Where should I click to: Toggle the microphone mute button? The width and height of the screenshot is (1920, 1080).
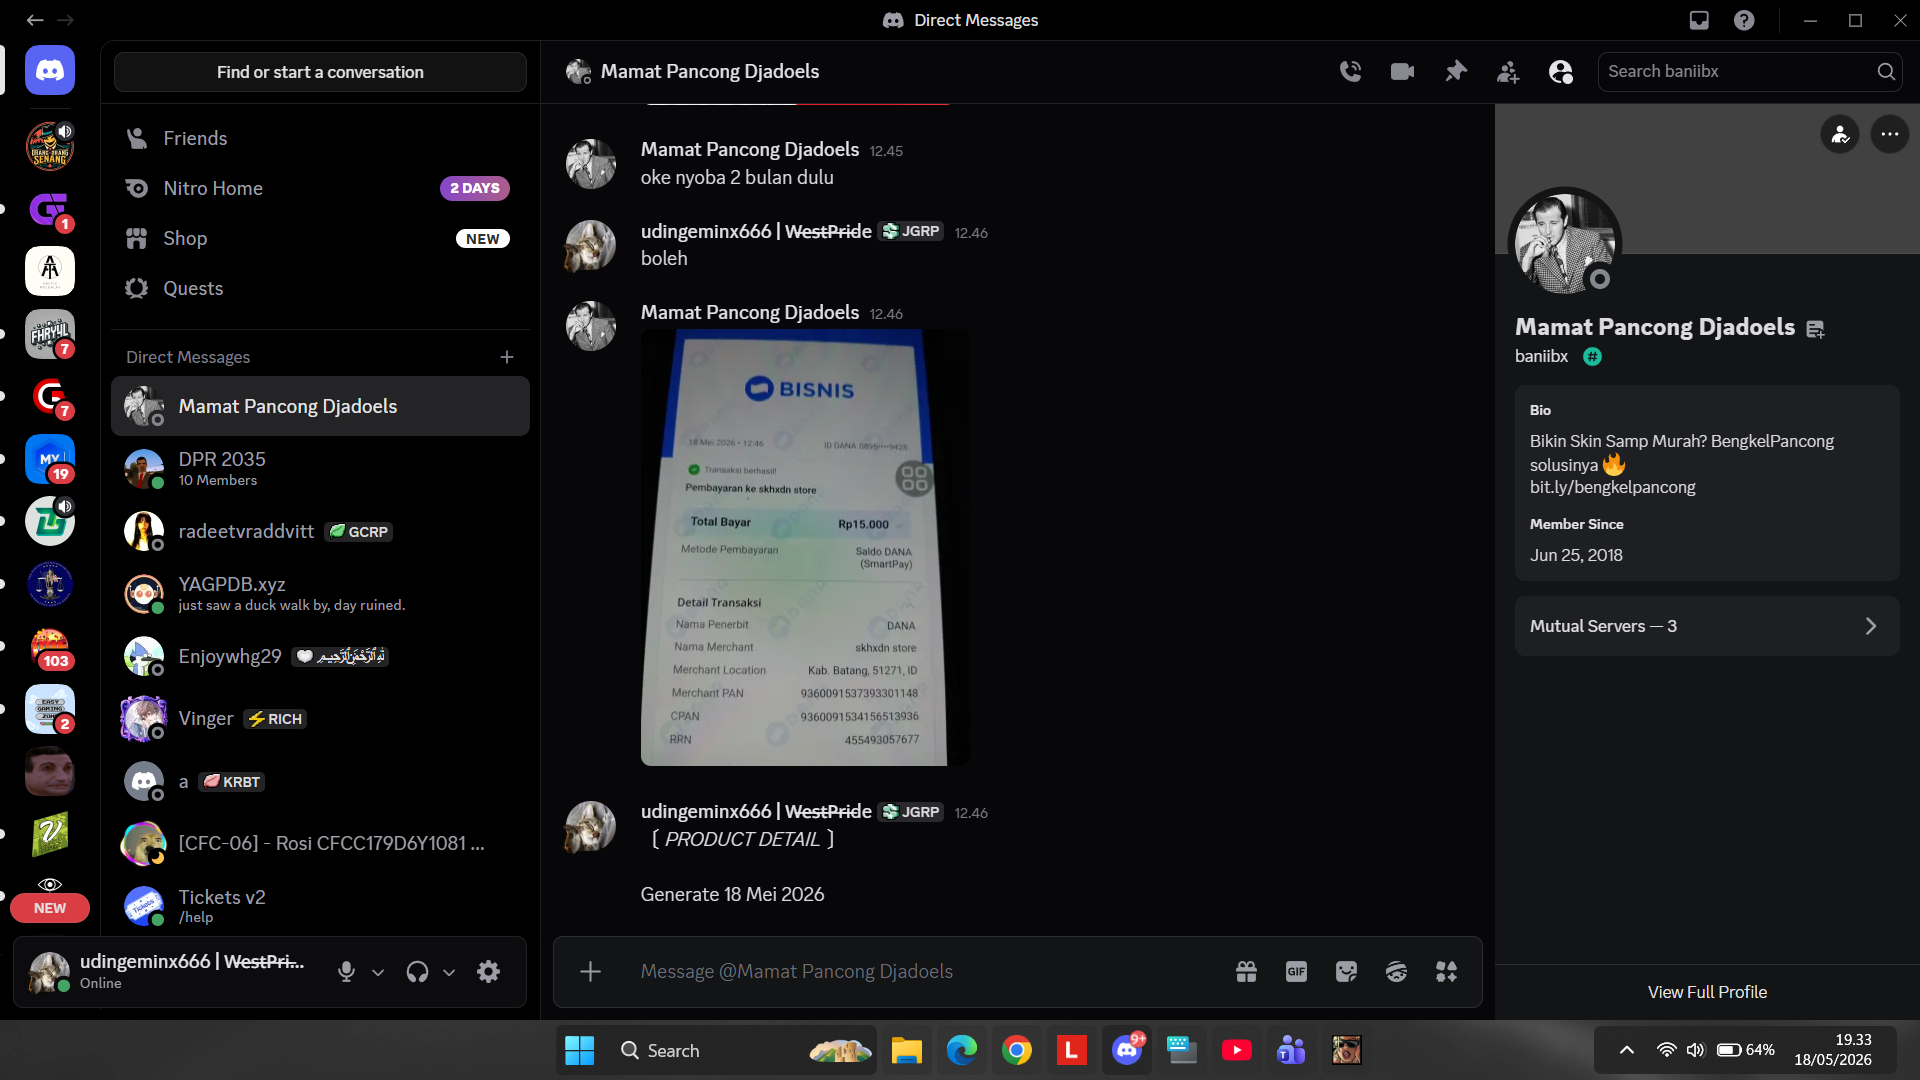tap(346, 971)
